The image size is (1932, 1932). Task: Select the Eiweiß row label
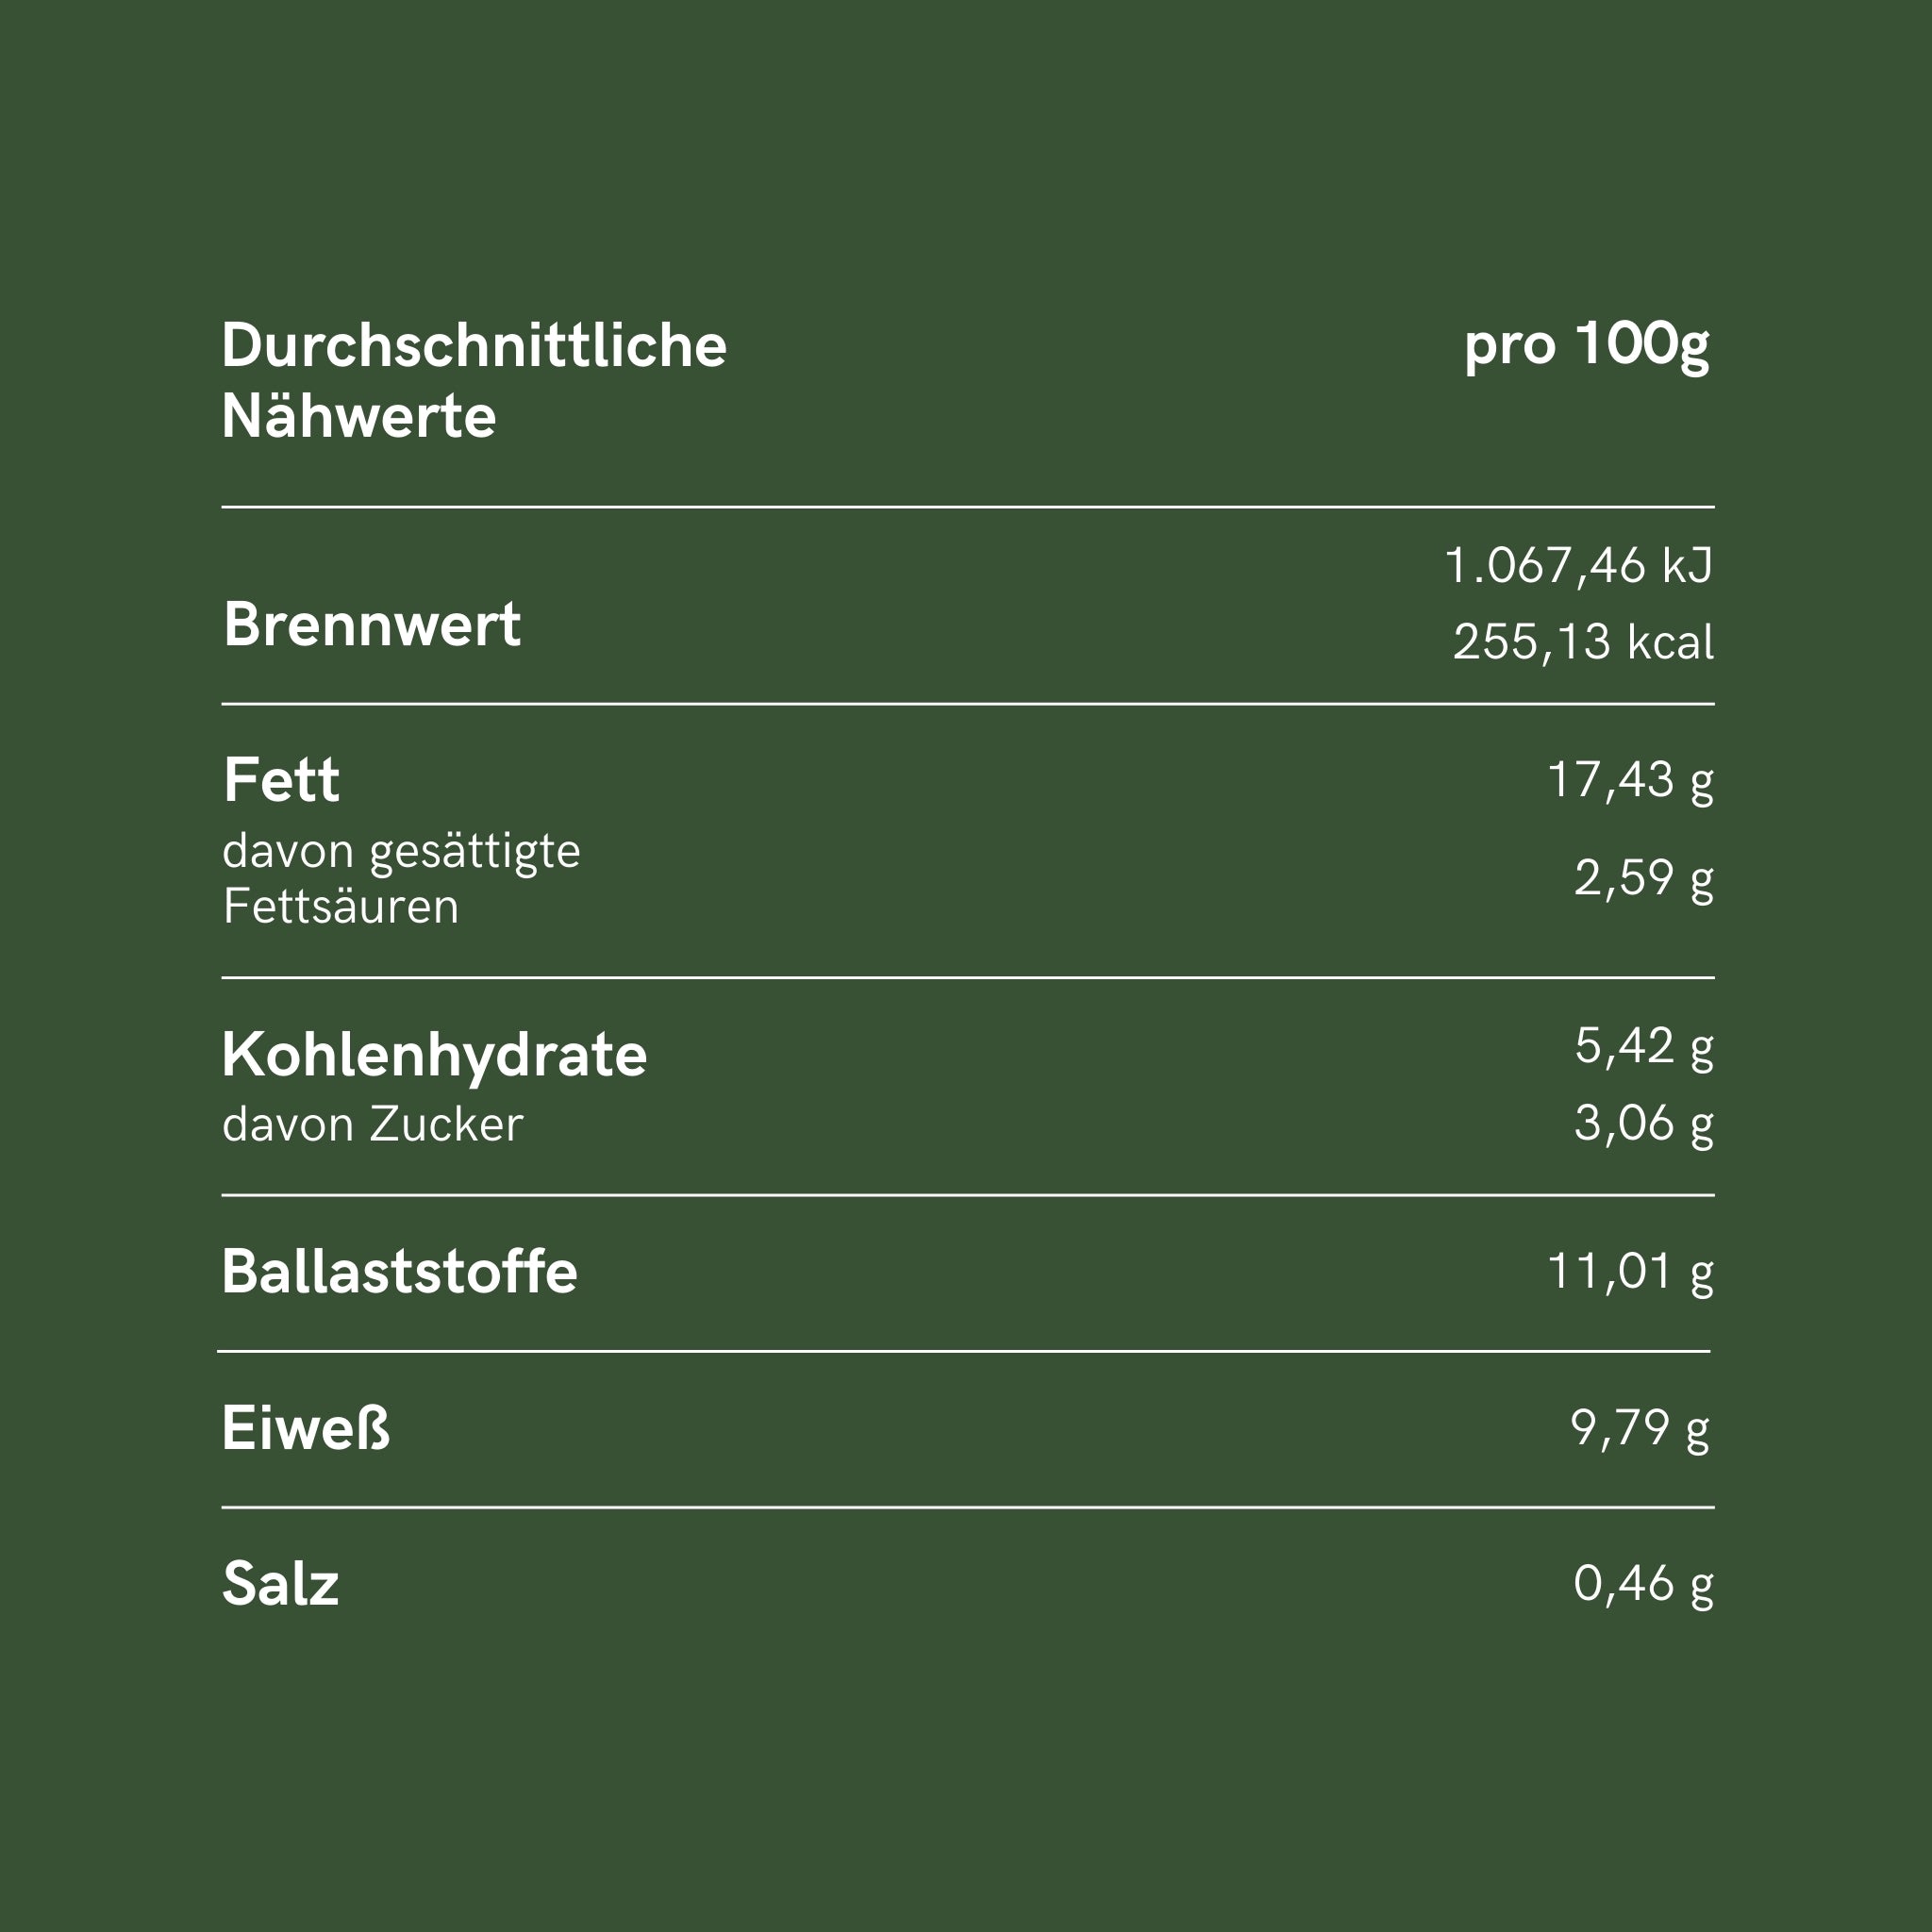click(305, 1428)
